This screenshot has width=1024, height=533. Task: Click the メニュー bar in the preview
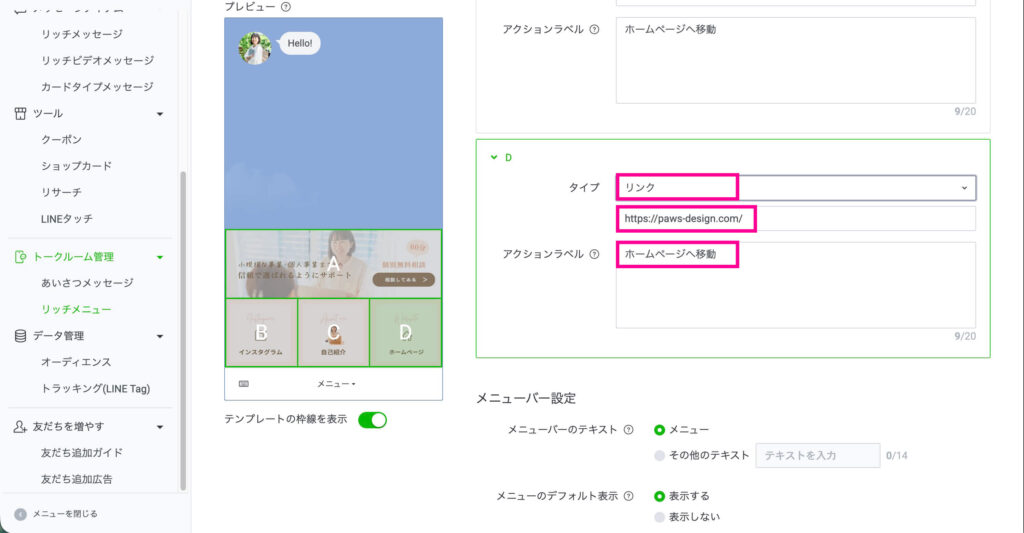tap(336, 384)
